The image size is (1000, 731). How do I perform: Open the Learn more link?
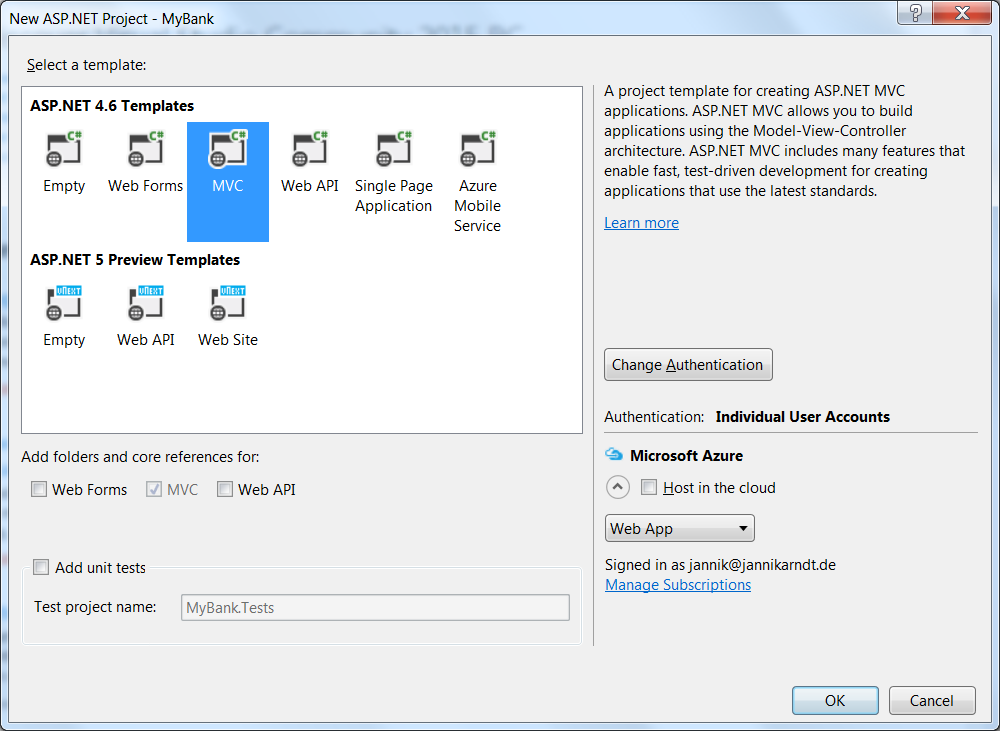(x=641, y=223)
